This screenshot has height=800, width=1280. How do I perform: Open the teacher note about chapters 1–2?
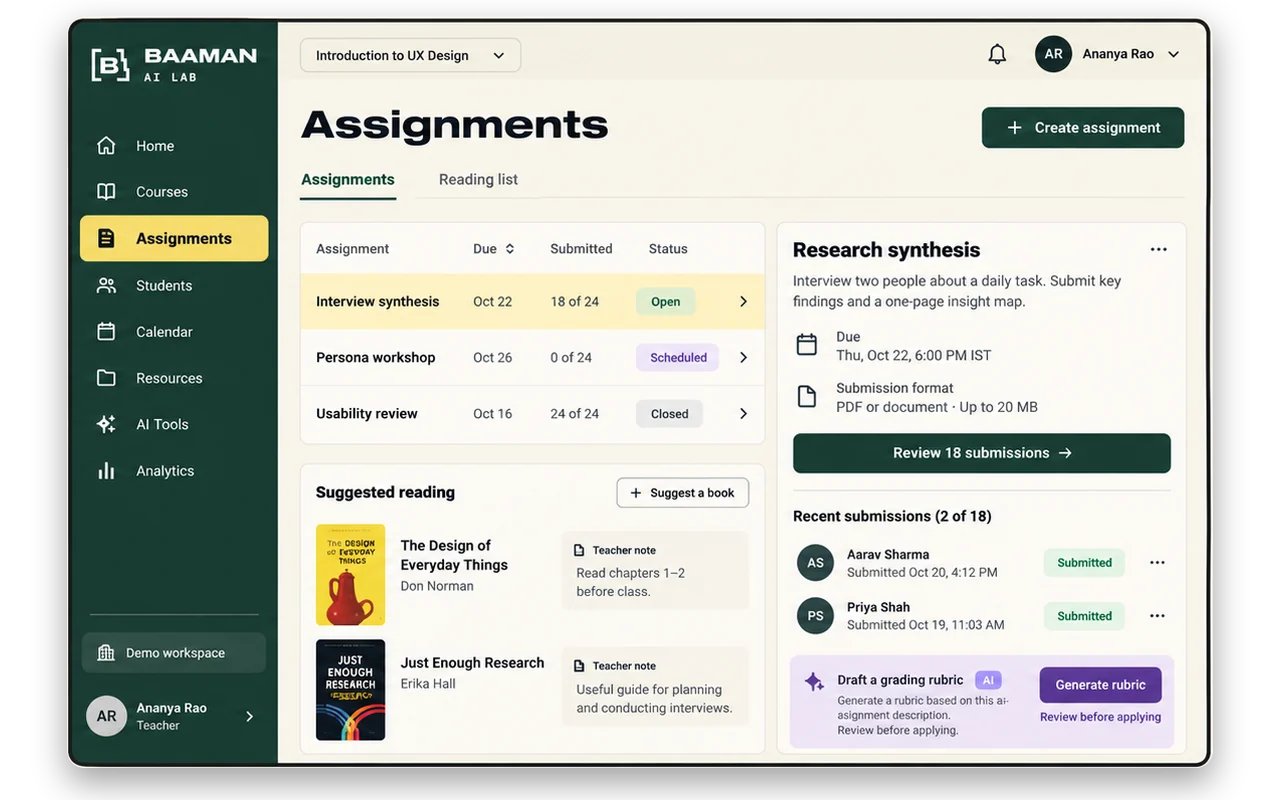655,571
